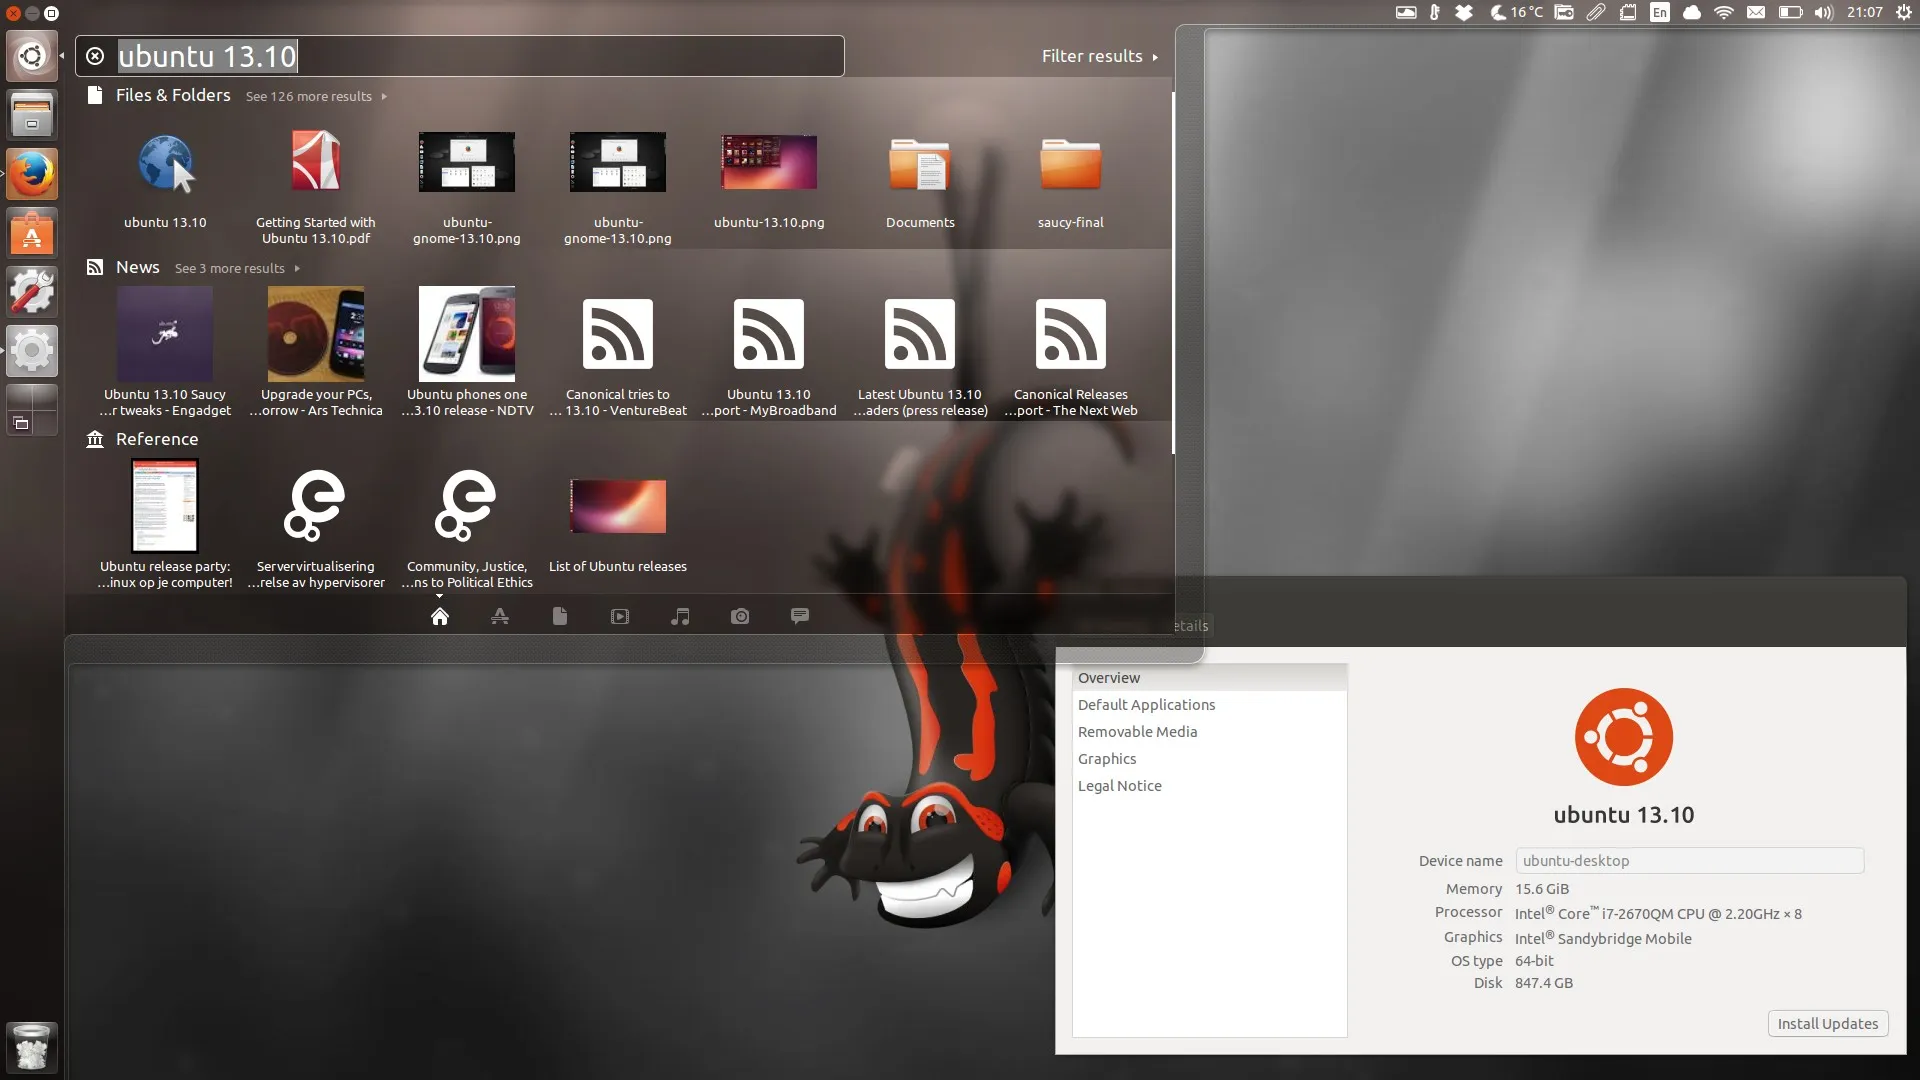Image resolution: width=1920 pixels, height=1080 pixels.
Task: Select Default Applications in Details sidebar
Action: pyautogui.click(x=1146, y=705)
